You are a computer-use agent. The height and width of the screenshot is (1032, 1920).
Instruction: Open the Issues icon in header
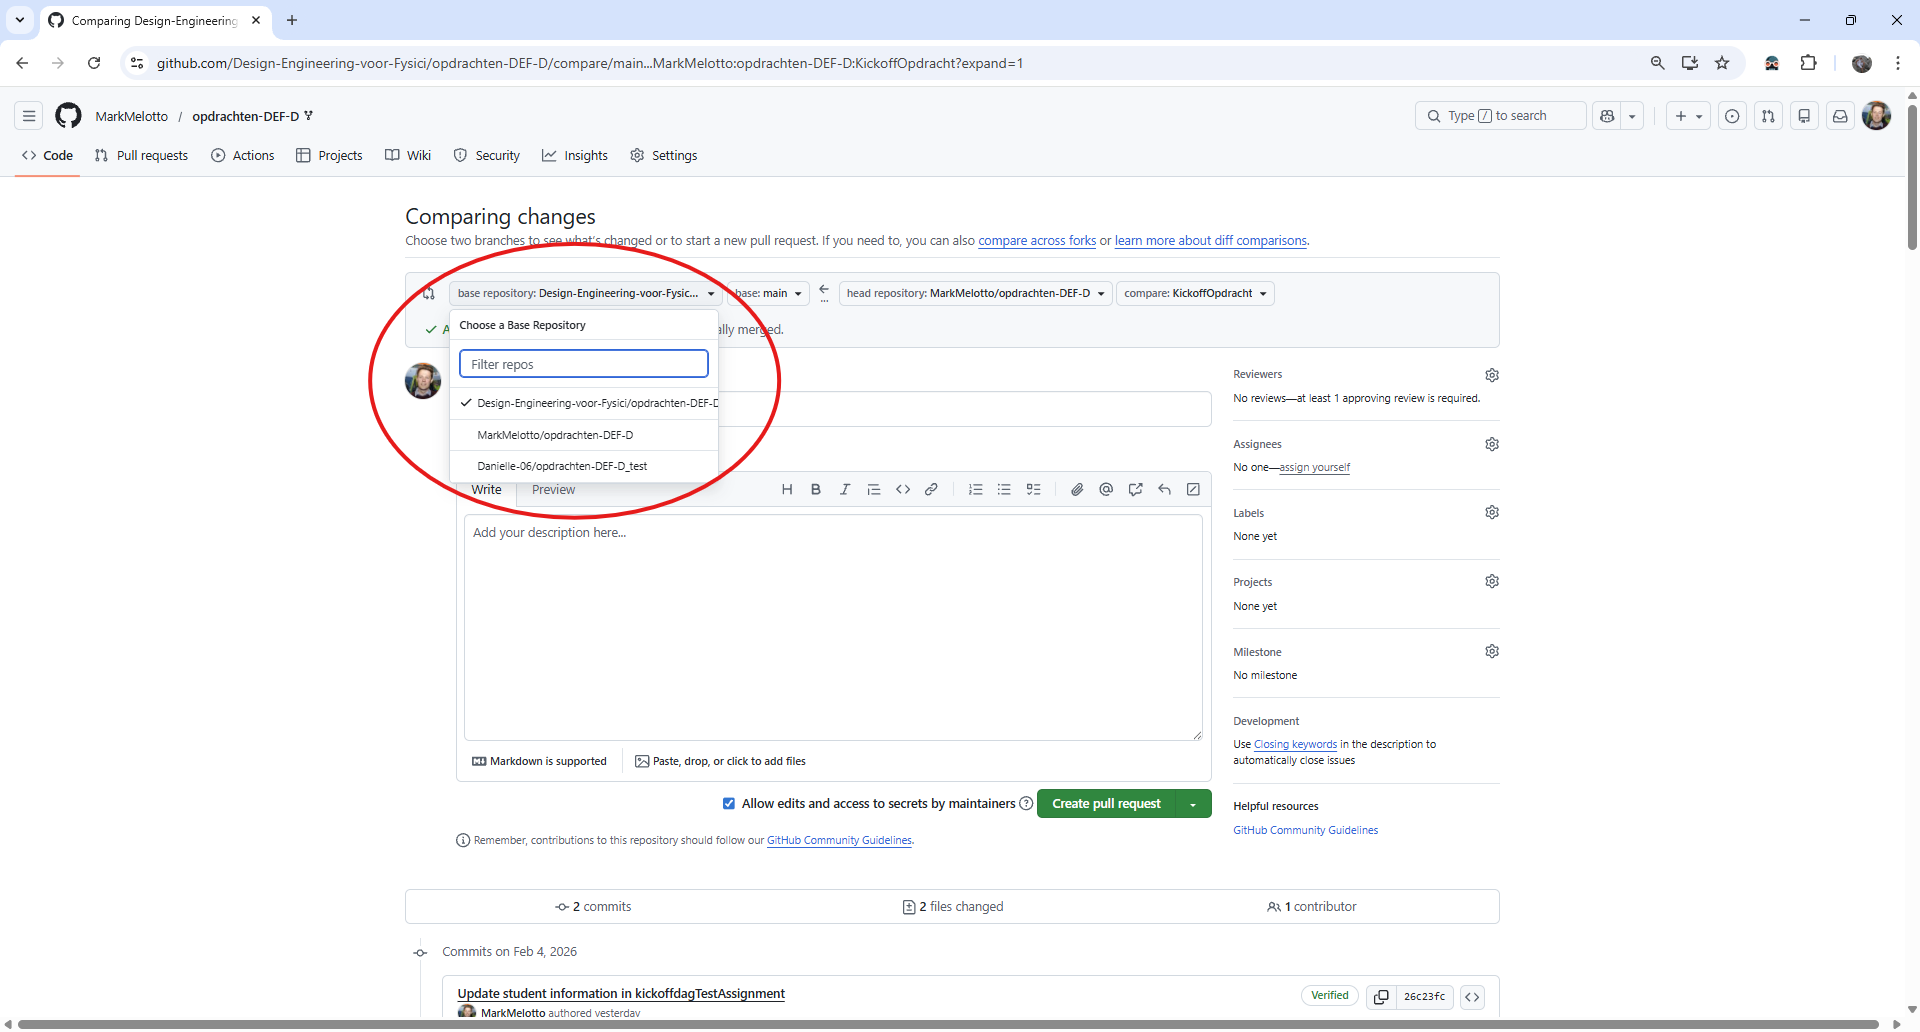click(1732, 116)
